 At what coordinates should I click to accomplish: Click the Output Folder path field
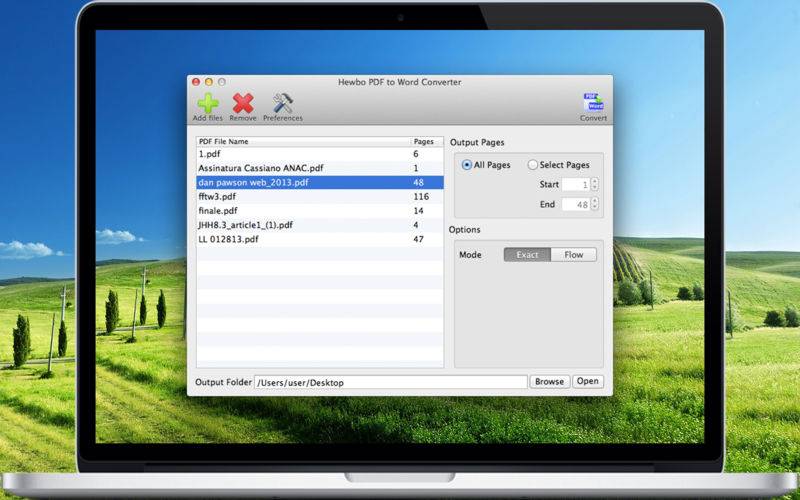390,382
